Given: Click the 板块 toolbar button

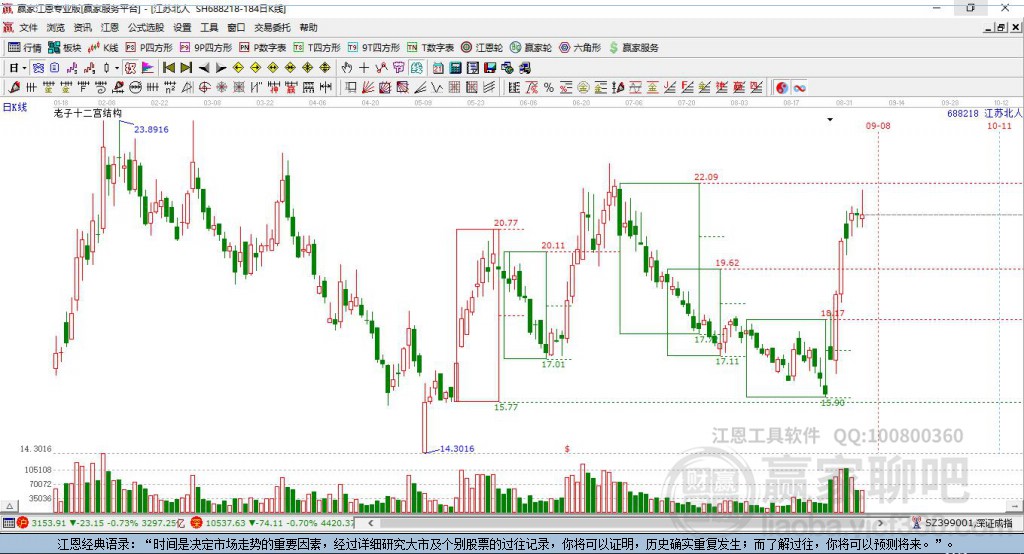Looking at the screenshot, I should (65, 48).
